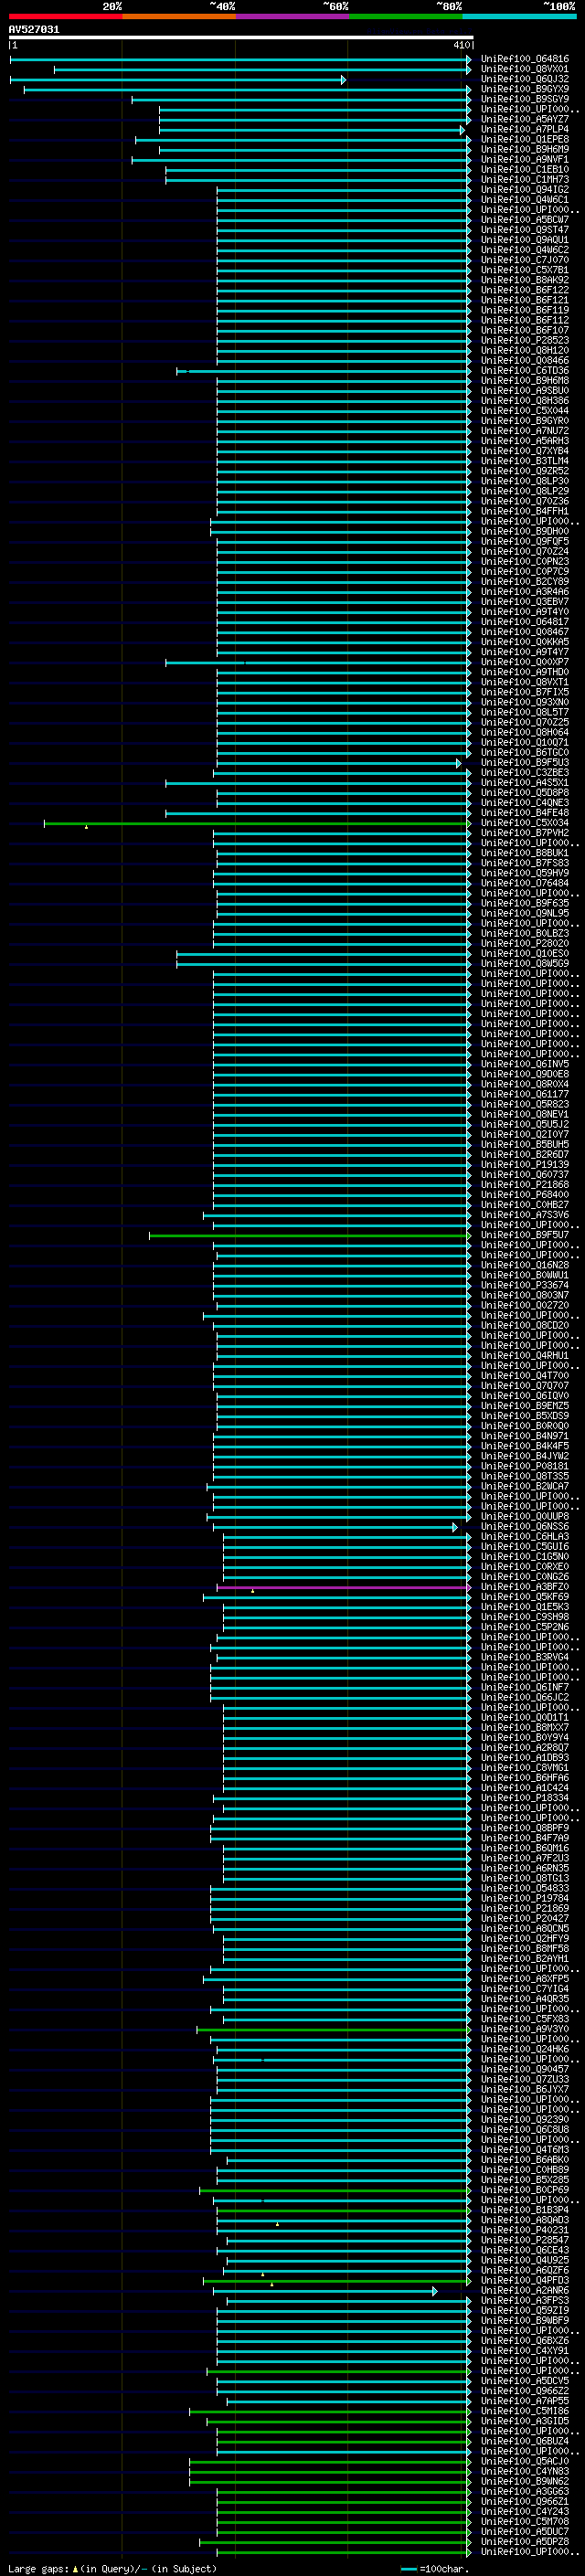Image resolution: width=585 pixels, height=2576 pixels.
Task: Click the UniRef100_C5X034 label
Action: 524,823
